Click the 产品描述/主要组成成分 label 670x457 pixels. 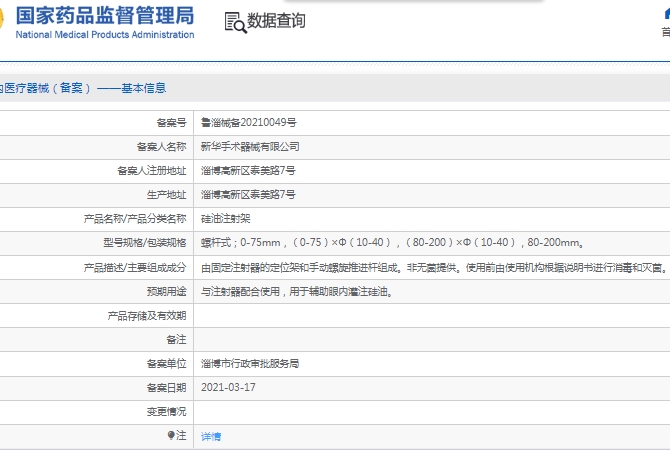click(135, 267)
